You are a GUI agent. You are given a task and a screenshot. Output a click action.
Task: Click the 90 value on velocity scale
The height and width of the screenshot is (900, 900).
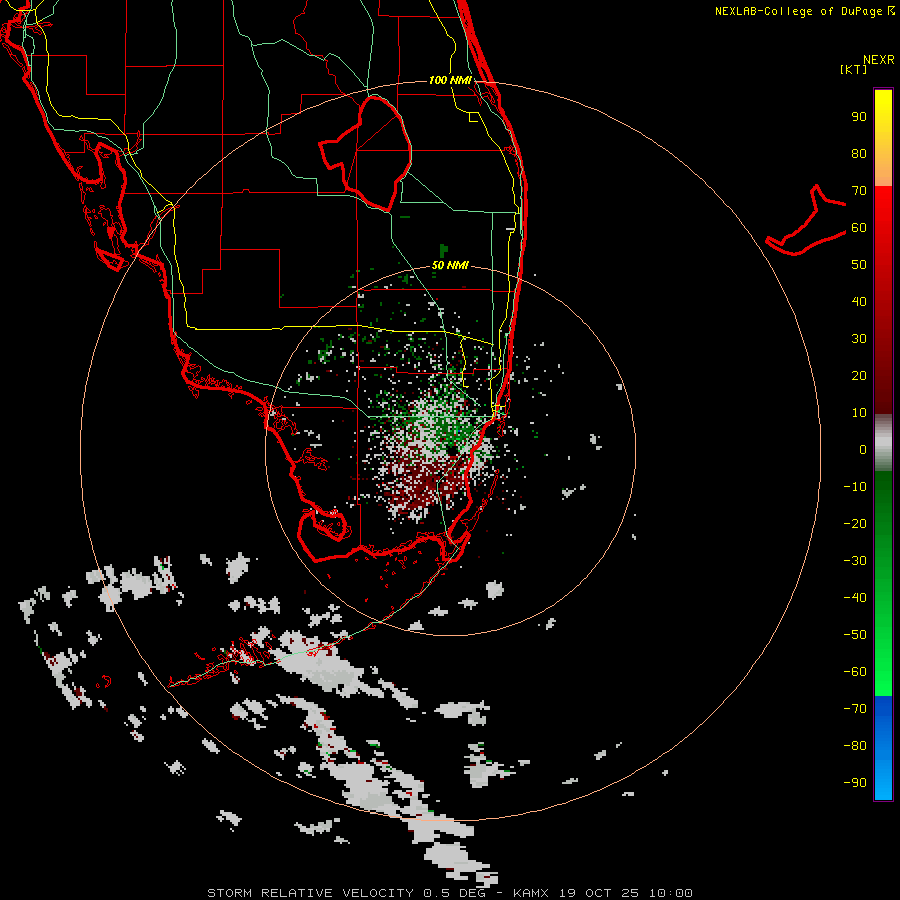click(859, 117)
